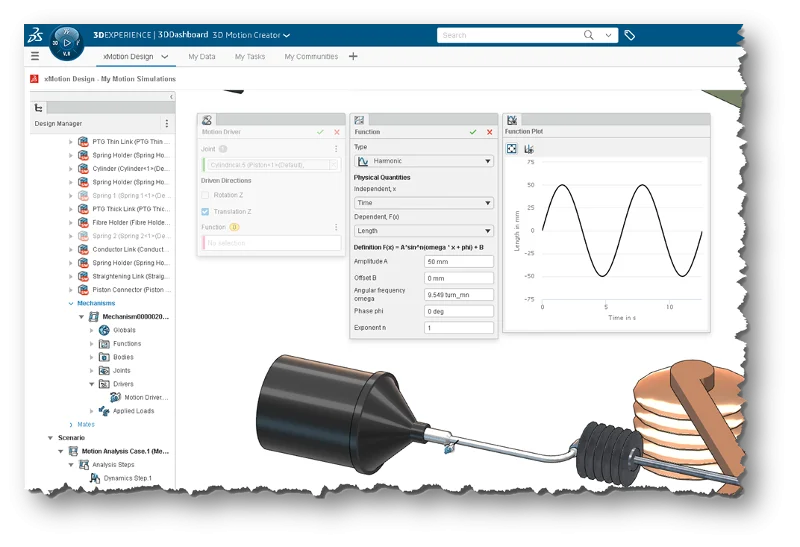Collapse the Mechanisms section

tap(71, 304)
